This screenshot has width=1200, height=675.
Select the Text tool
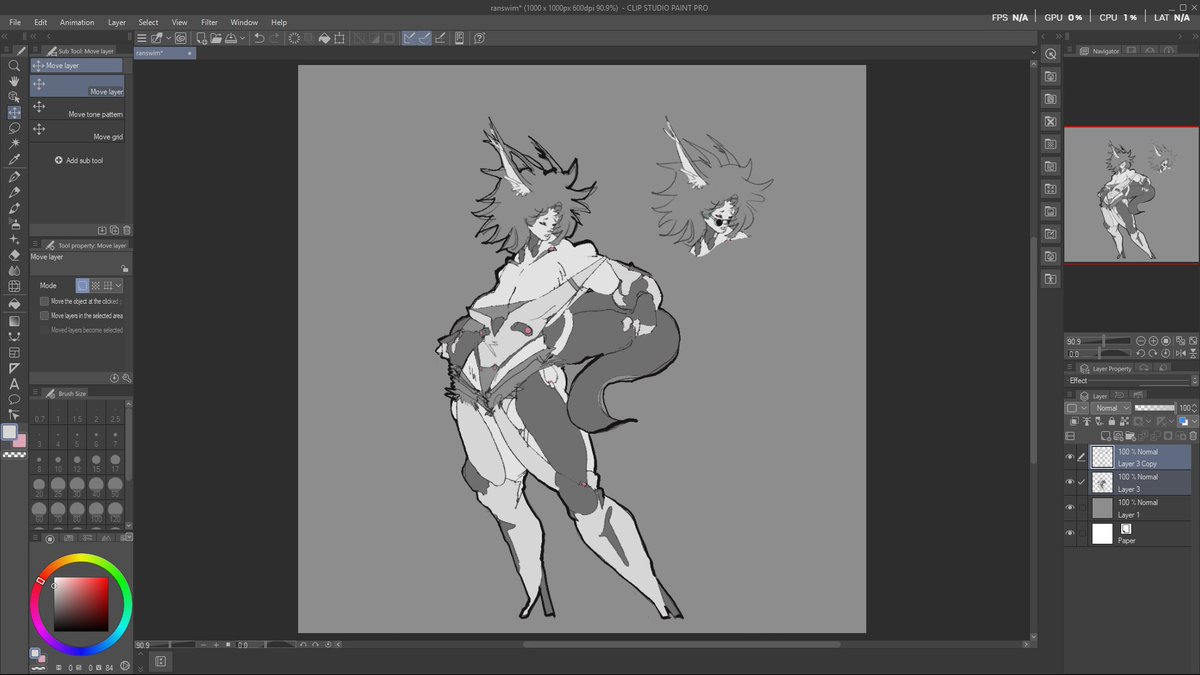(14, 383)
